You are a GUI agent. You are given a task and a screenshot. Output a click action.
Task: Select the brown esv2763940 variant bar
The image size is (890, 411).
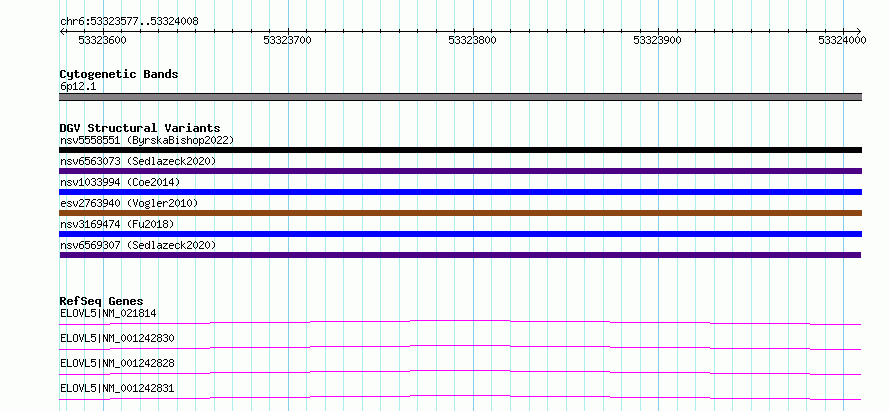[x=460, y=213]
